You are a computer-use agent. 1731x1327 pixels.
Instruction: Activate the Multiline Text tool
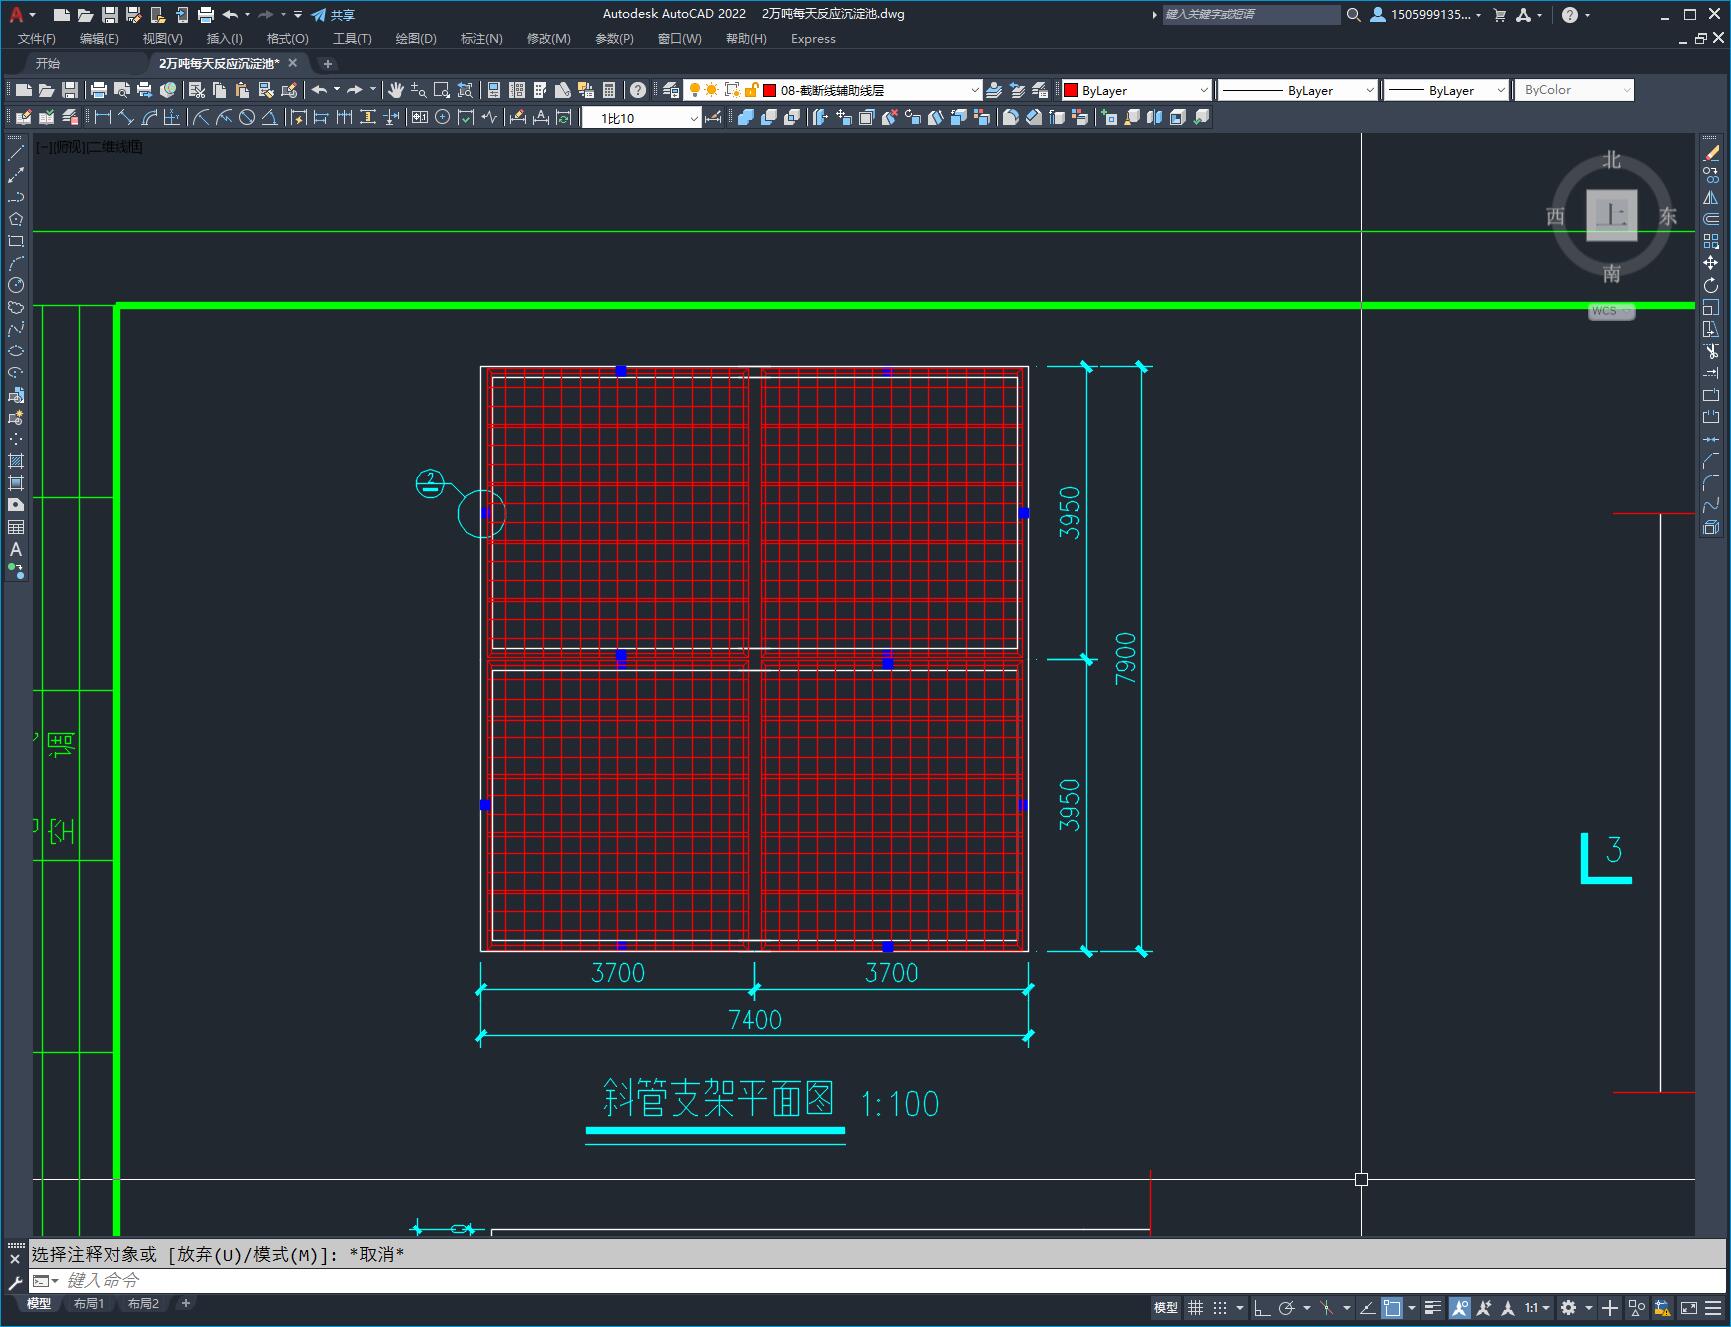coord(16,549)
